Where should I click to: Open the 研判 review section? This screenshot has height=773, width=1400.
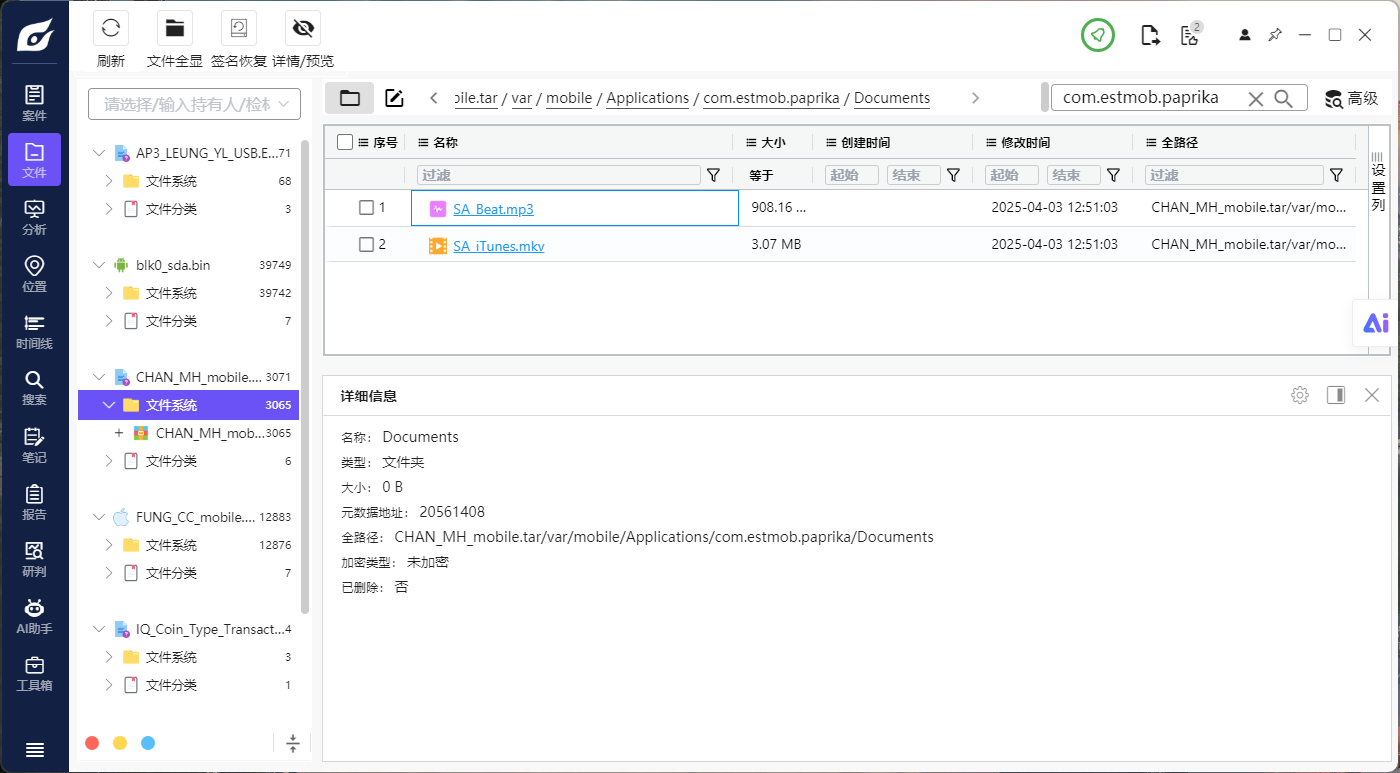[34, 559]
